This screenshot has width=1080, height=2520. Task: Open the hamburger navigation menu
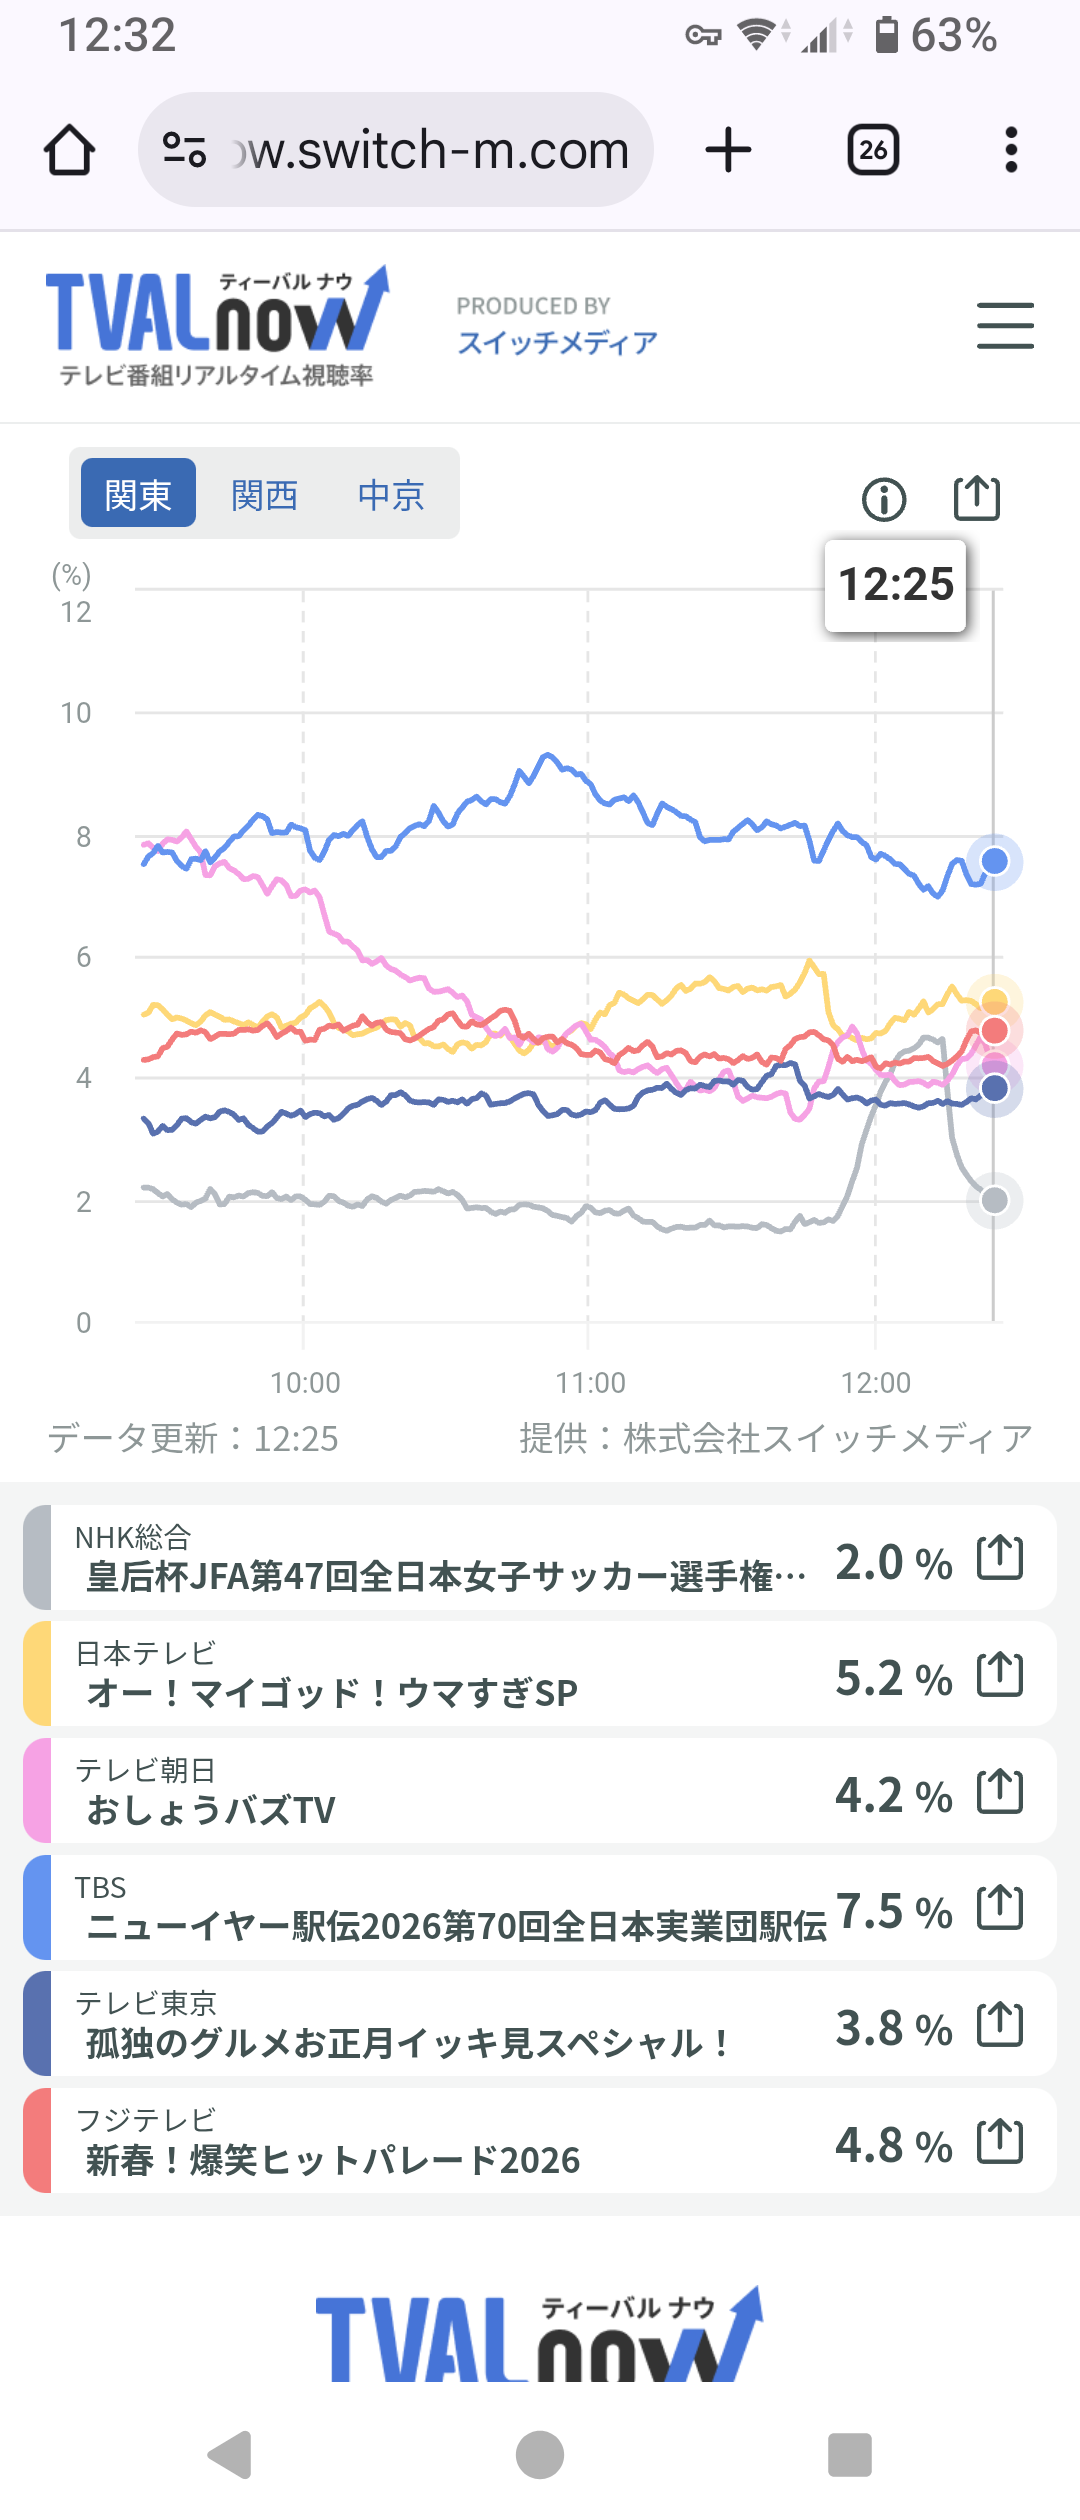click(x=1005, y=326)
